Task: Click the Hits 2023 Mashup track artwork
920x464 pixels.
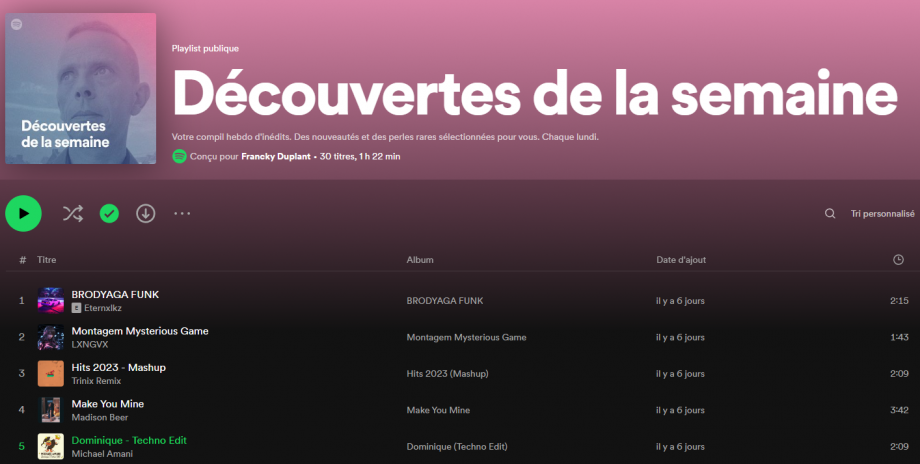Action: [x=50, y=374]
